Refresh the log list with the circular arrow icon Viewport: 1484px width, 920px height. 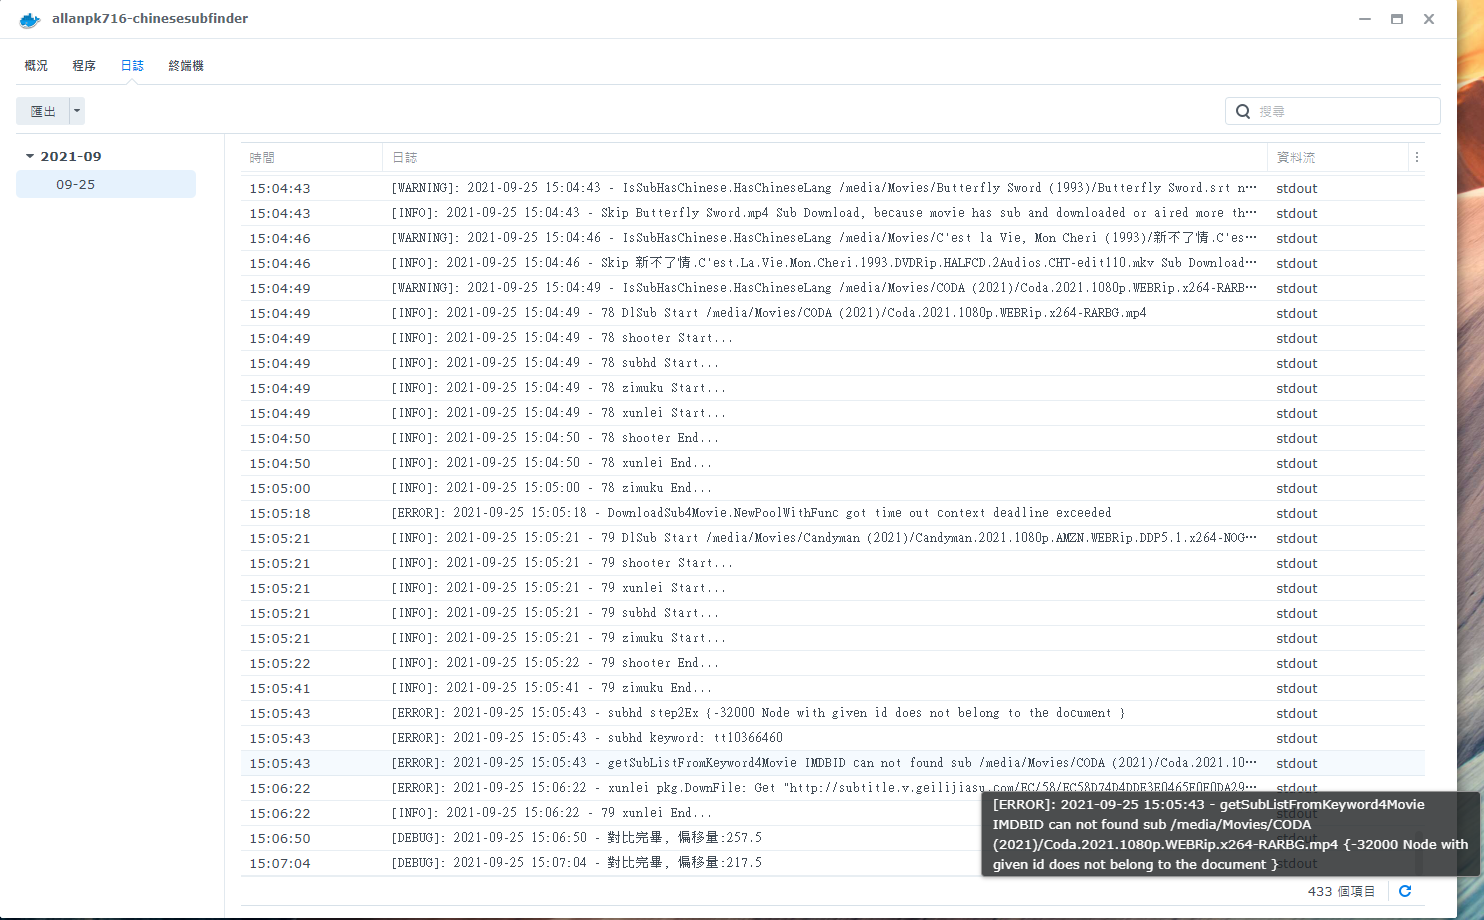point(1405,891)
